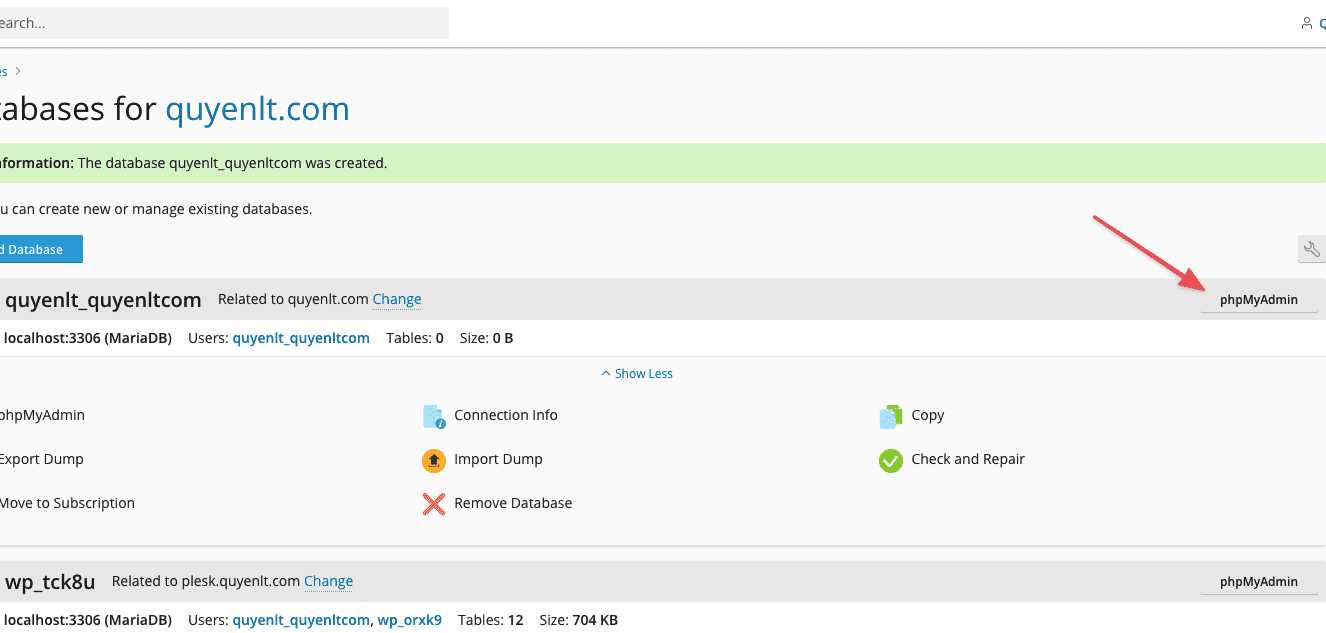1326x633 pixels.
Task: Open the wp_orxk9 user link
Action: 409,620
